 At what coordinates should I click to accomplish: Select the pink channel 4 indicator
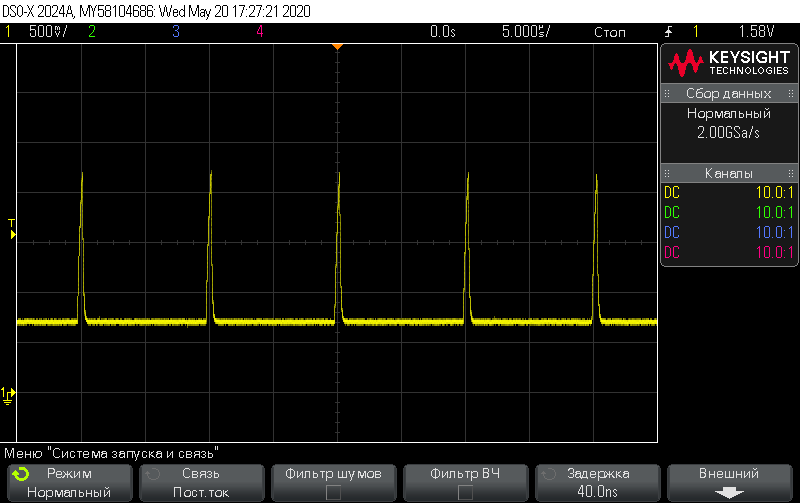click(x=260, y=32)
